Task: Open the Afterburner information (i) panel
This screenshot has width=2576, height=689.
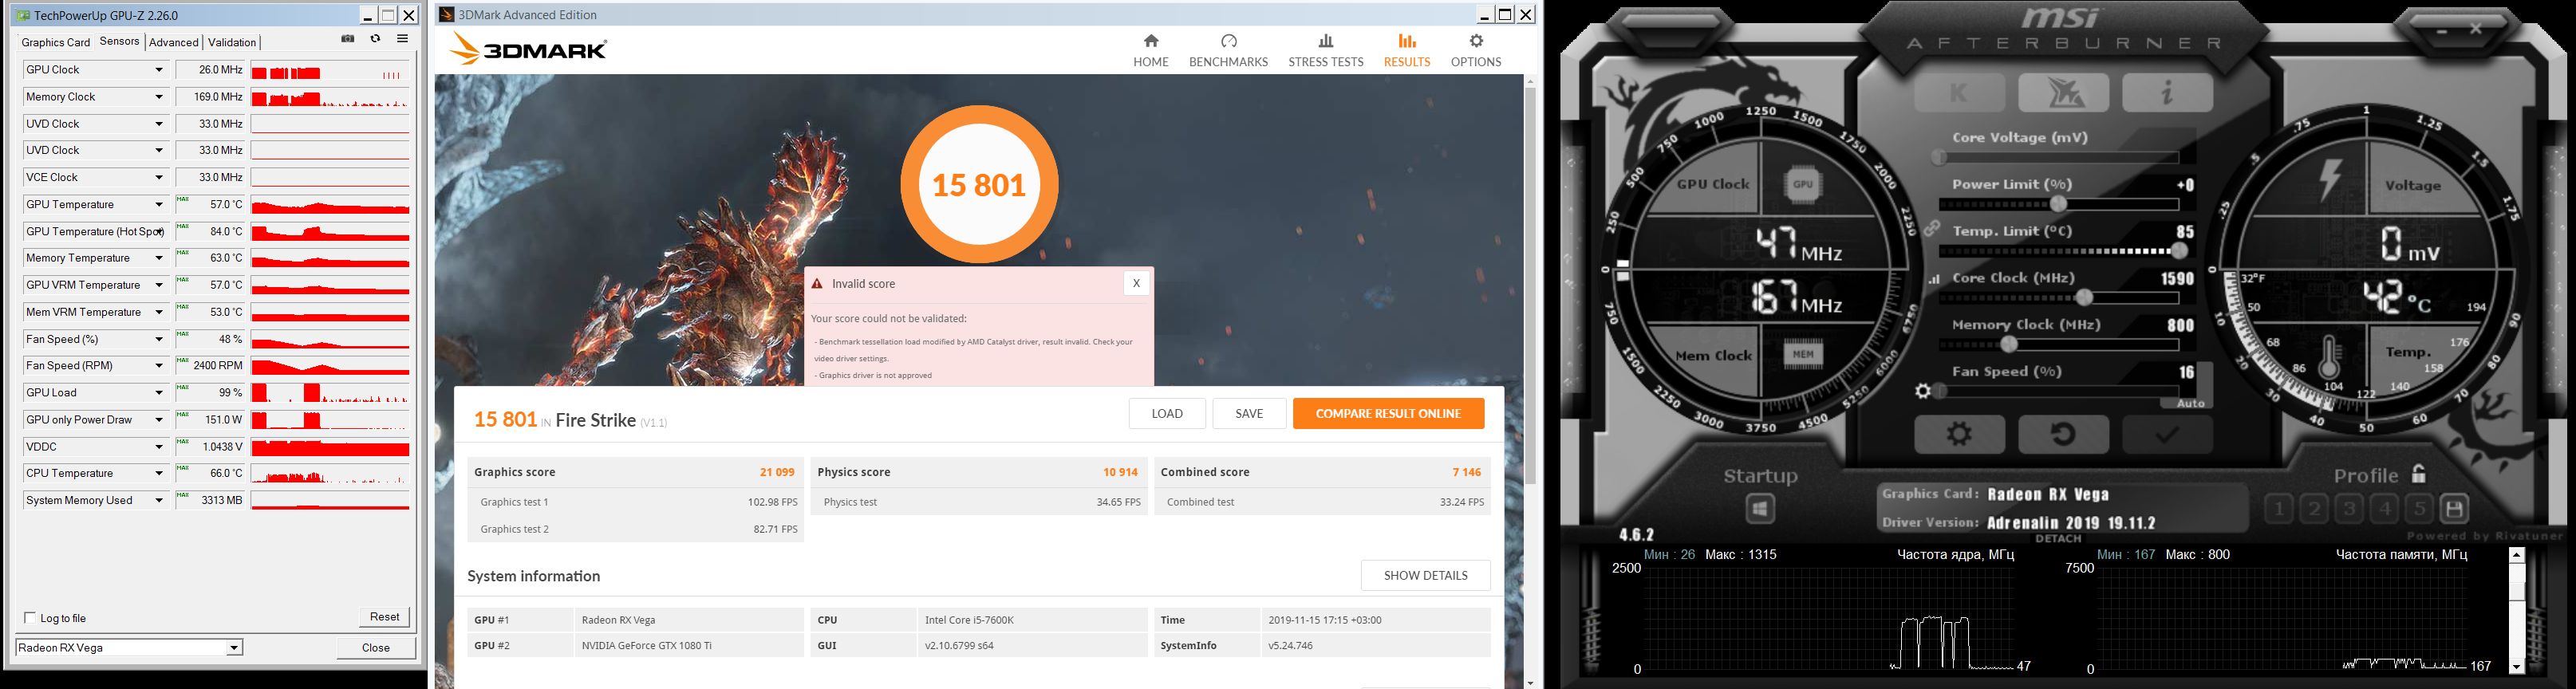Action: pyautogui.click(x=2167, y=93)
